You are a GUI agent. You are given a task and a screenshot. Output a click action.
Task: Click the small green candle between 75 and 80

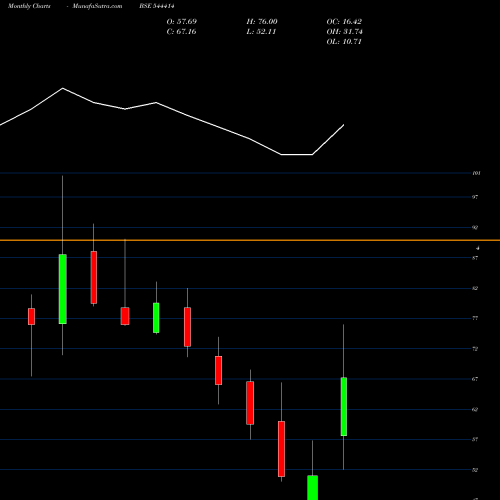[x=156, y=318]
